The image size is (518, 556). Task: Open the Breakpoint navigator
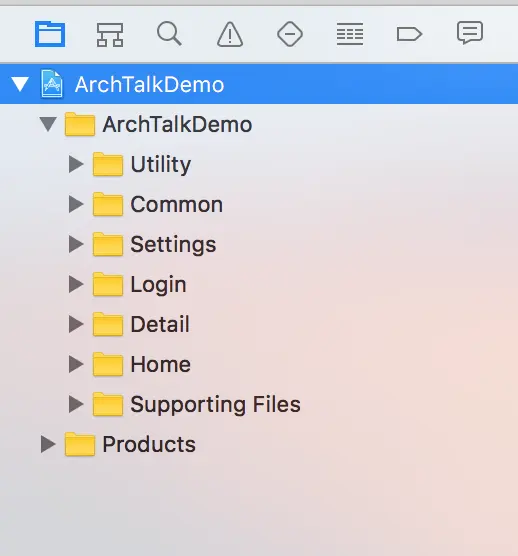click(x=409, y=34)
